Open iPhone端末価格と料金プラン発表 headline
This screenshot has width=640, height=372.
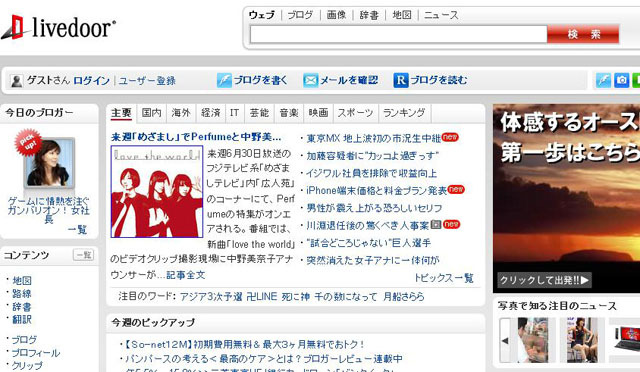tap(377, 190)
